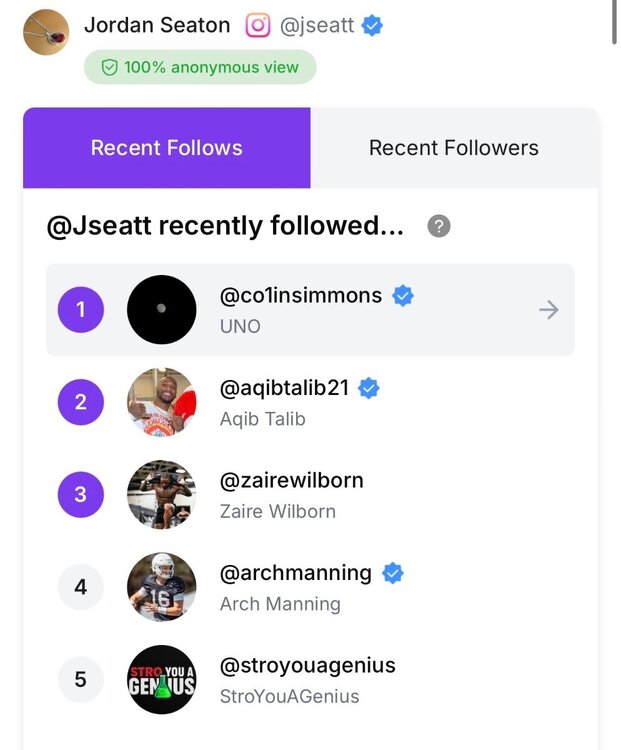Click the question mark help icon

point(439,226)
